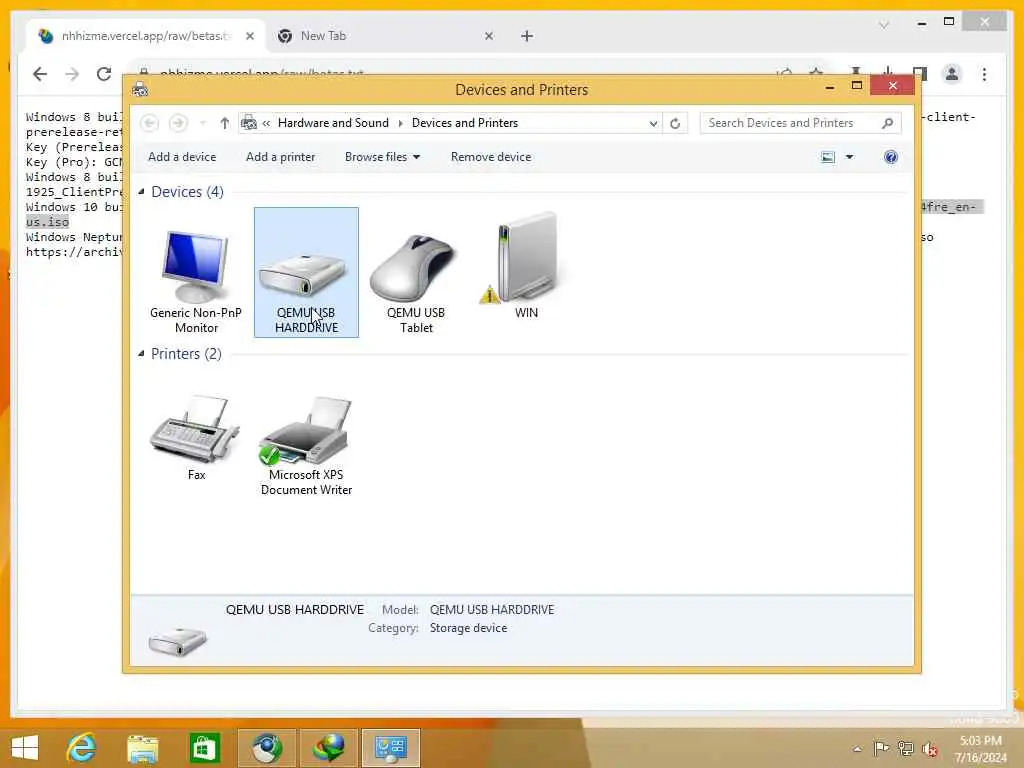1024x768 pixels.
Task: Open the browser tab search chevron
Action: click(884, 25)
